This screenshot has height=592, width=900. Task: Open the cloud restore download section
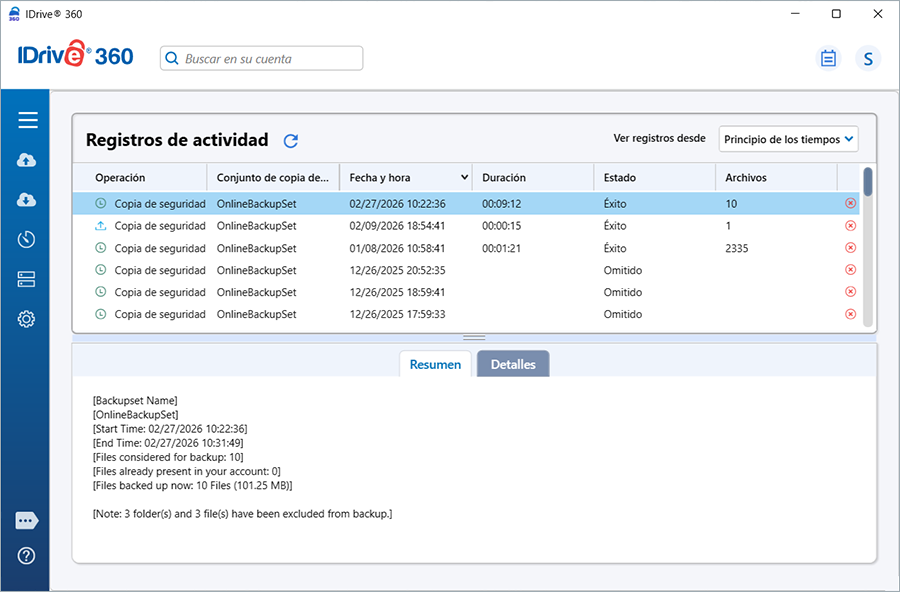[27, 200]
